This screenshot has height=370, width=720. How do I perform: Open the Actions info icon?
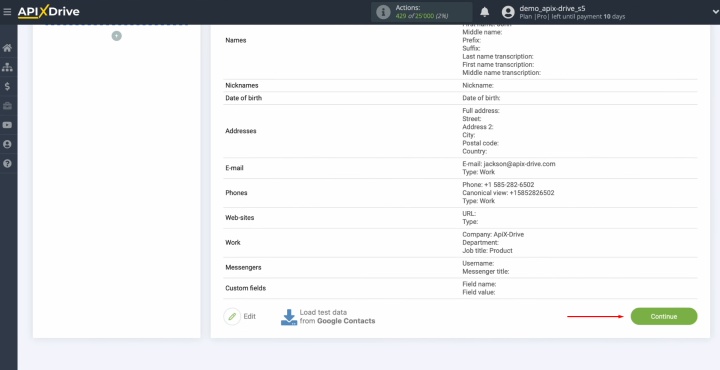pos(383,12)
